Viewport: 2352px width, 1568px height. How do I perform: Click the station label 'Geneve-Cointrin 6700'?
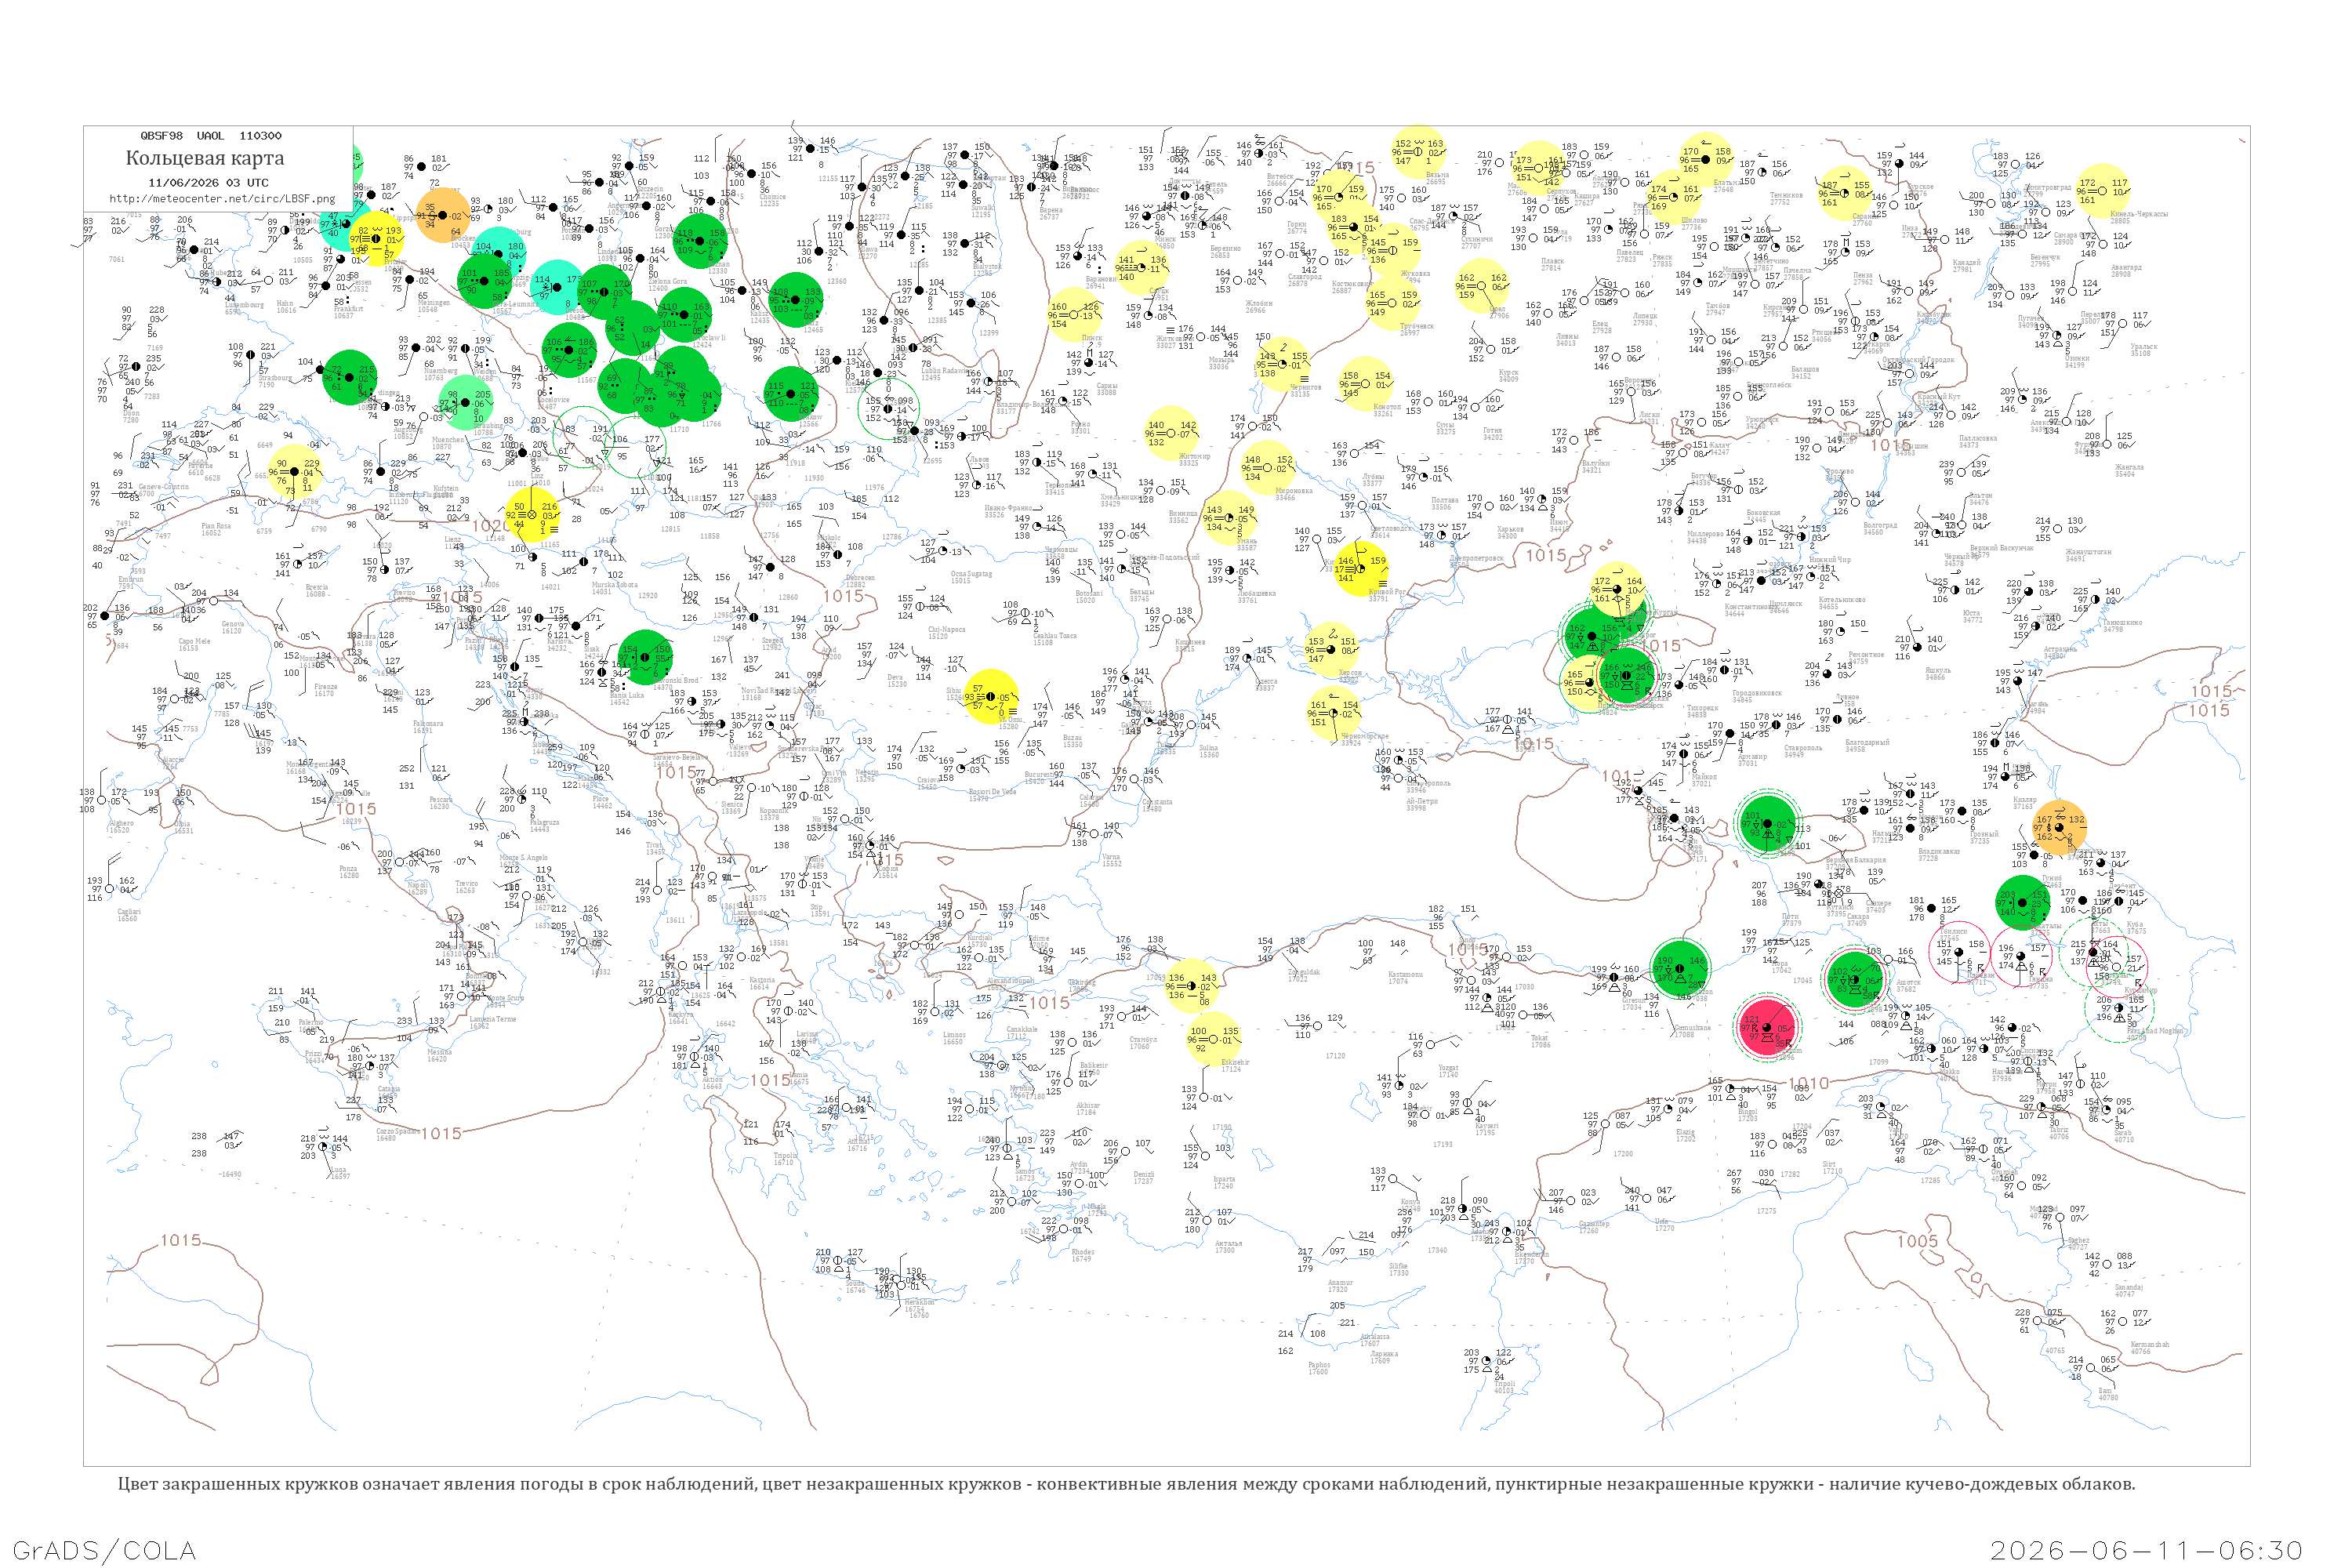coord(163,490)
